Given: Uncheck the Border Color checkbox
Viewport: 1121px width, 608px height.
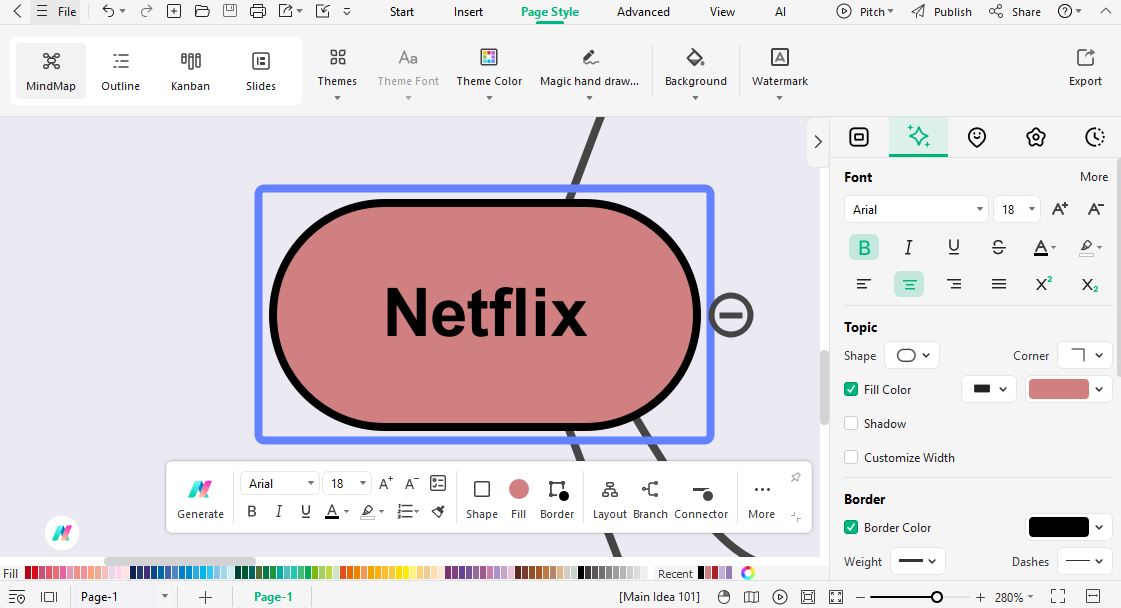Looking at the screenshot, I should (851, 527).
